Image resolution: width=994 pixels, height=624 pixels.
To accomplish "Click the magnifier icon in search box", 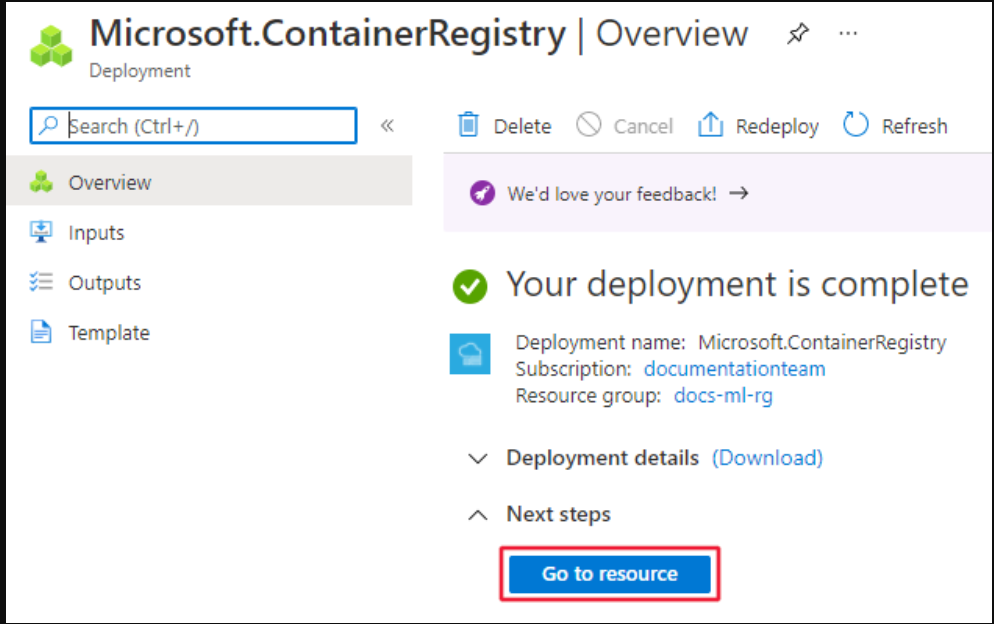I will pos(48,125).
